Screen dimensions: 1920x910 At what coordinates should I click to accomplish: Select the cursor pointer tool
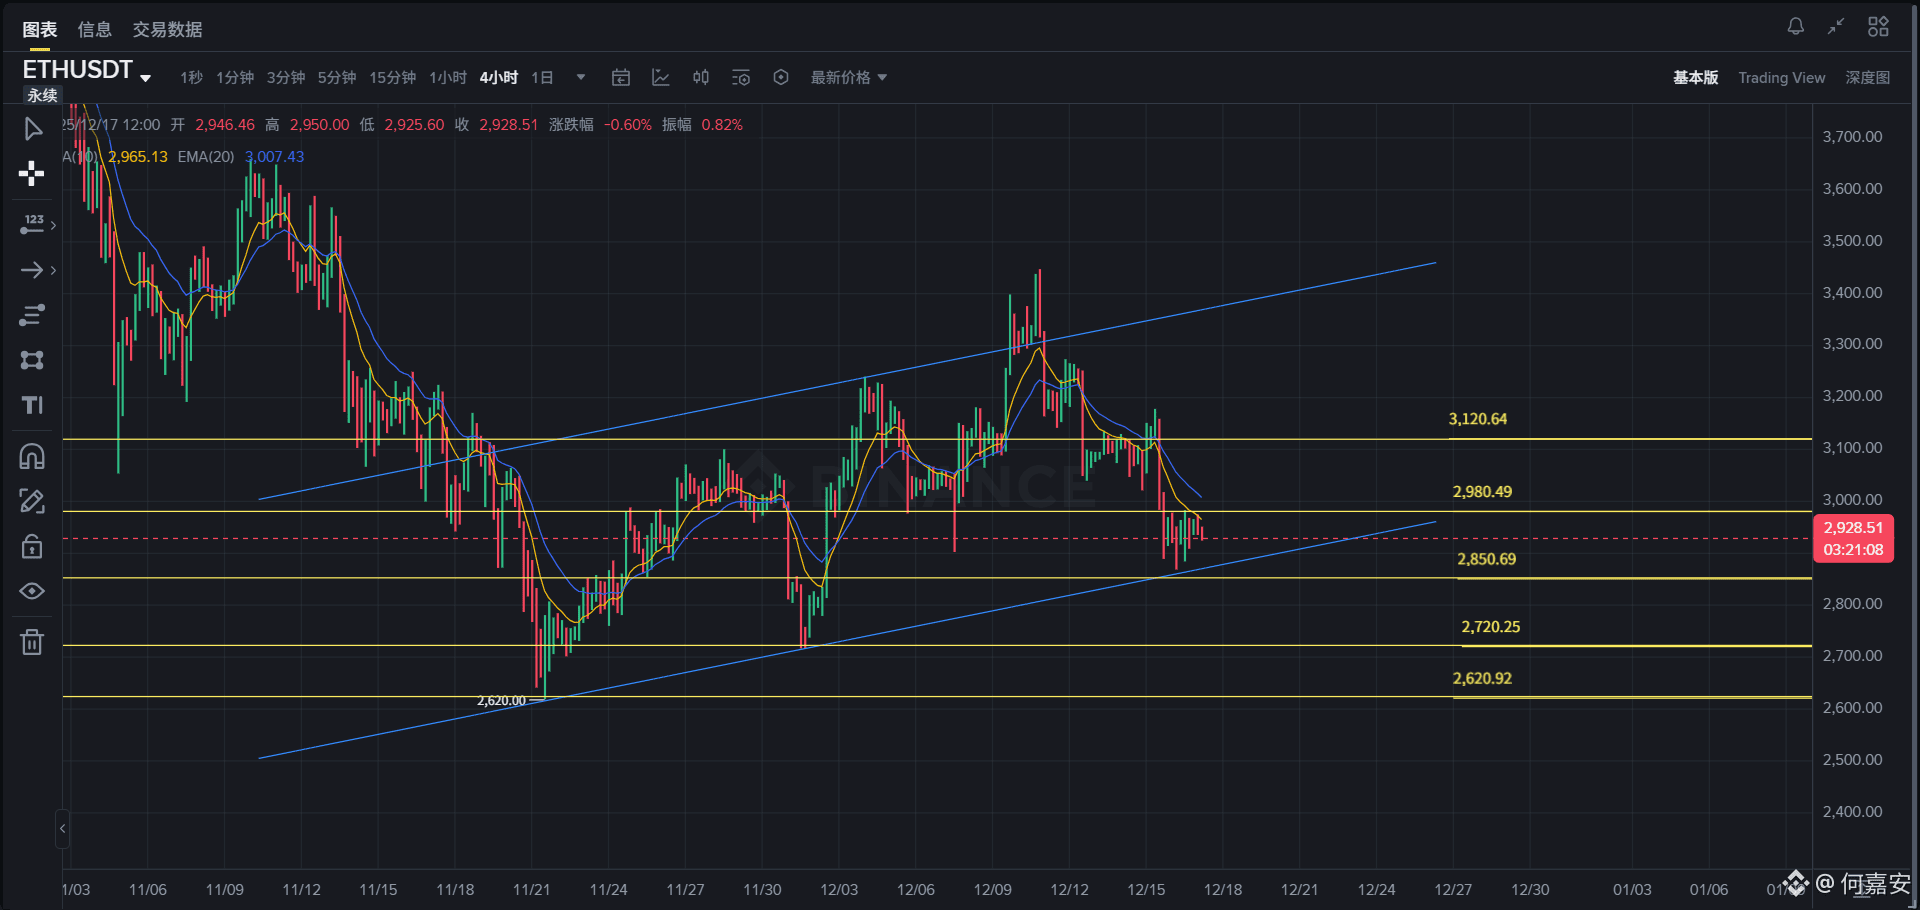(32, 129)
